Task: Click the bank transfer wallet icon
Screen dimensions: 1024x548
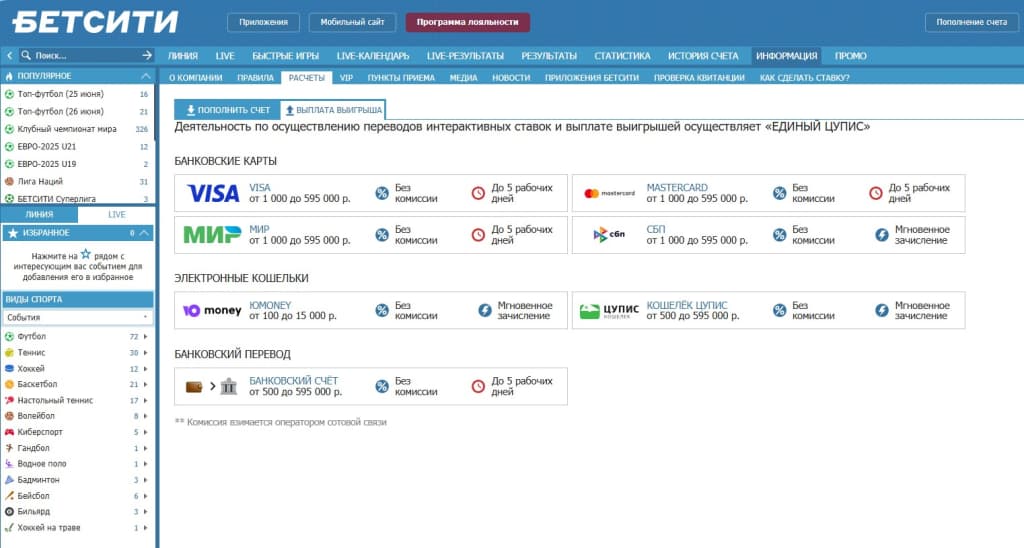Action: pyautogui.click(x=194, y=387)
